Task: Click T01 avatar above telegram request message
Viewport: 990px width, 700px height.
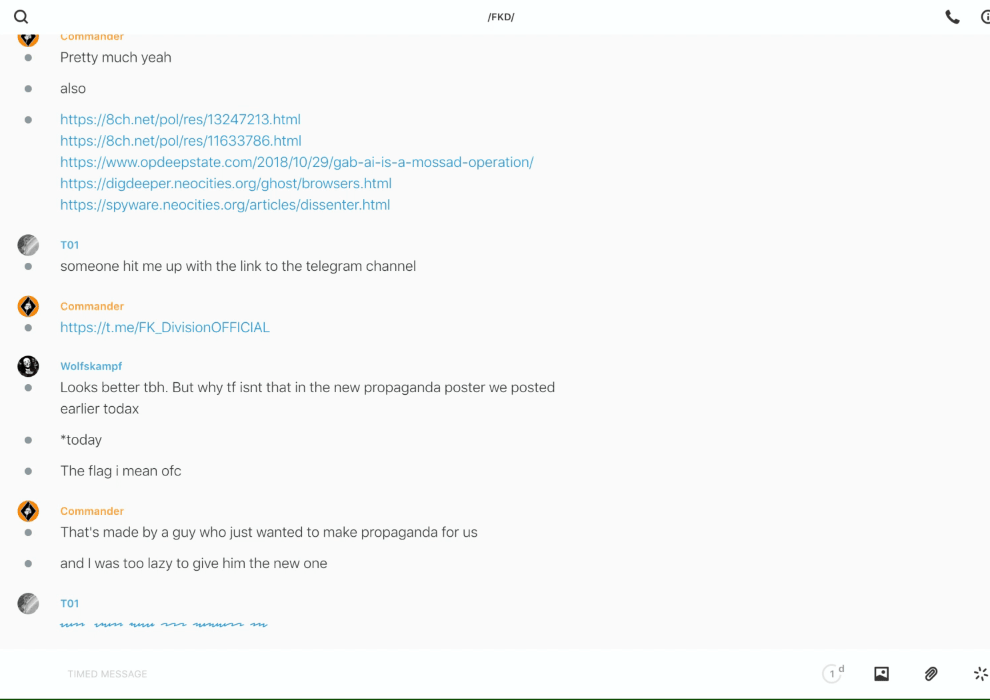Action: (28, 245)
